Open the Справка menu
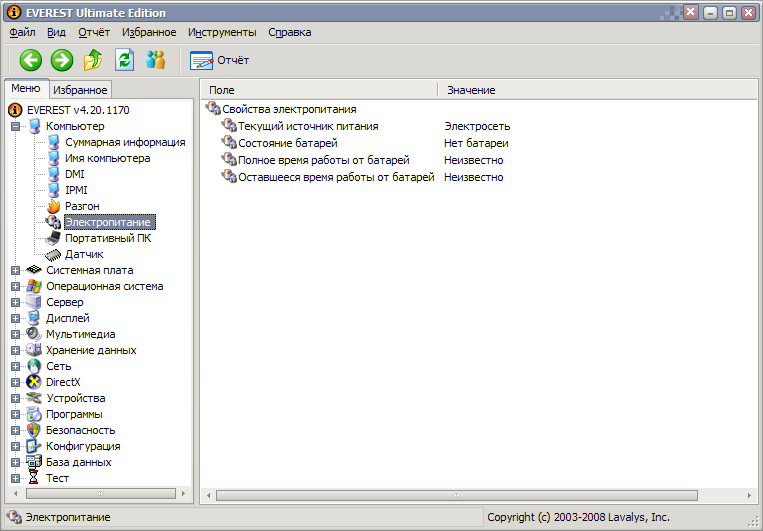This screenshot has width=763, height=531. tap(290, 32)
